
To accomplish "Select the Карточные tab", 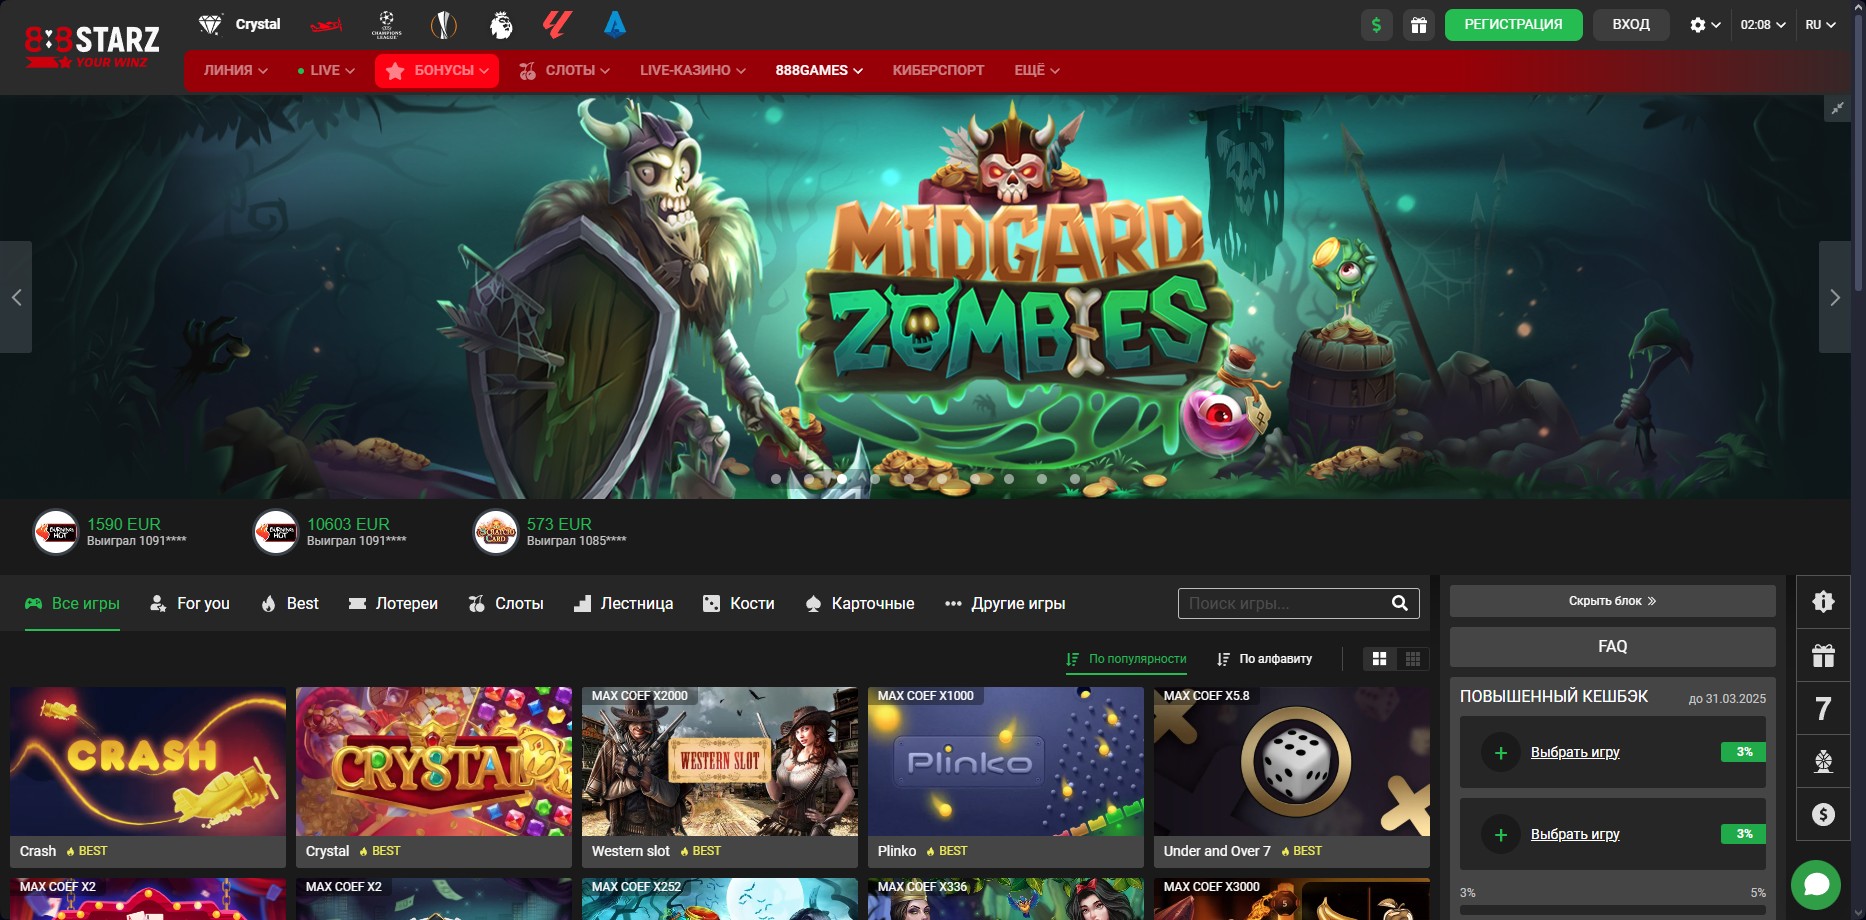I will click(860, 603).
